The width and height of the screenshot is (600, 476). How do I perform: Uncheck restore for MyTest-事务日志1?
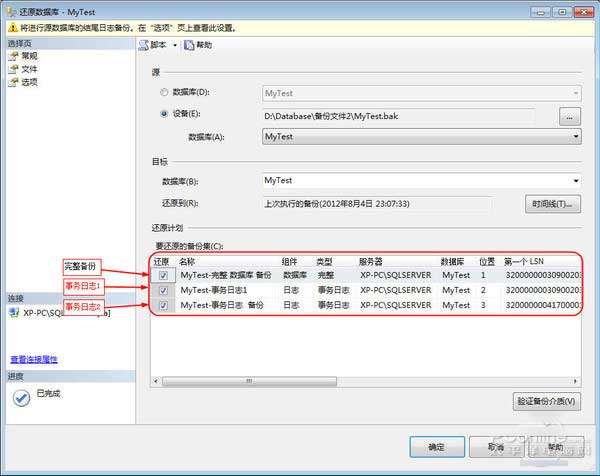click(x=163, y=290)
